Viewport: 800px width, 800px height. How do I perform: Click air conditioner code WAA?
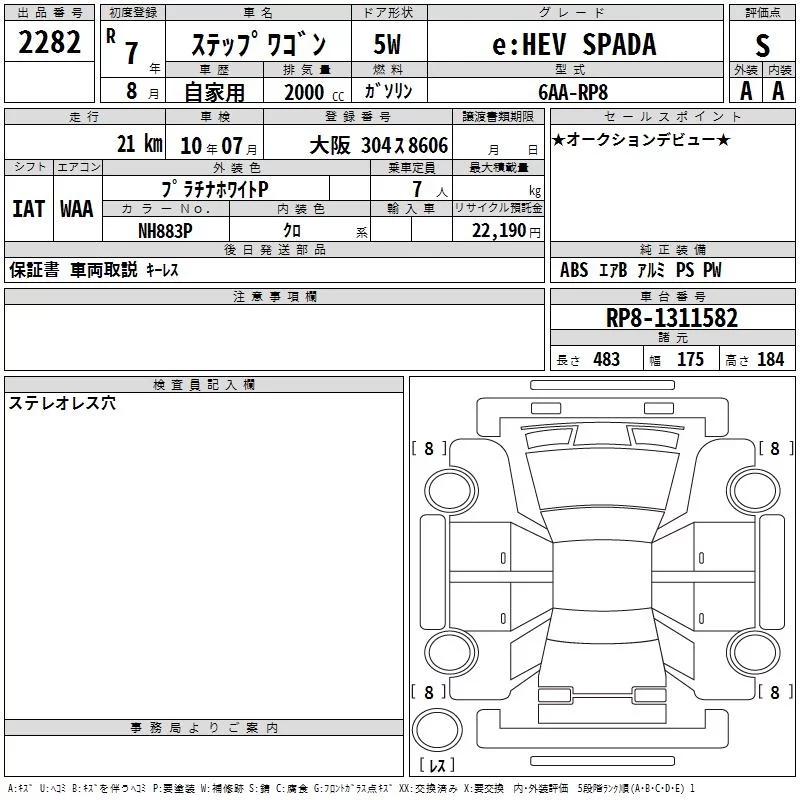point(77,209)
